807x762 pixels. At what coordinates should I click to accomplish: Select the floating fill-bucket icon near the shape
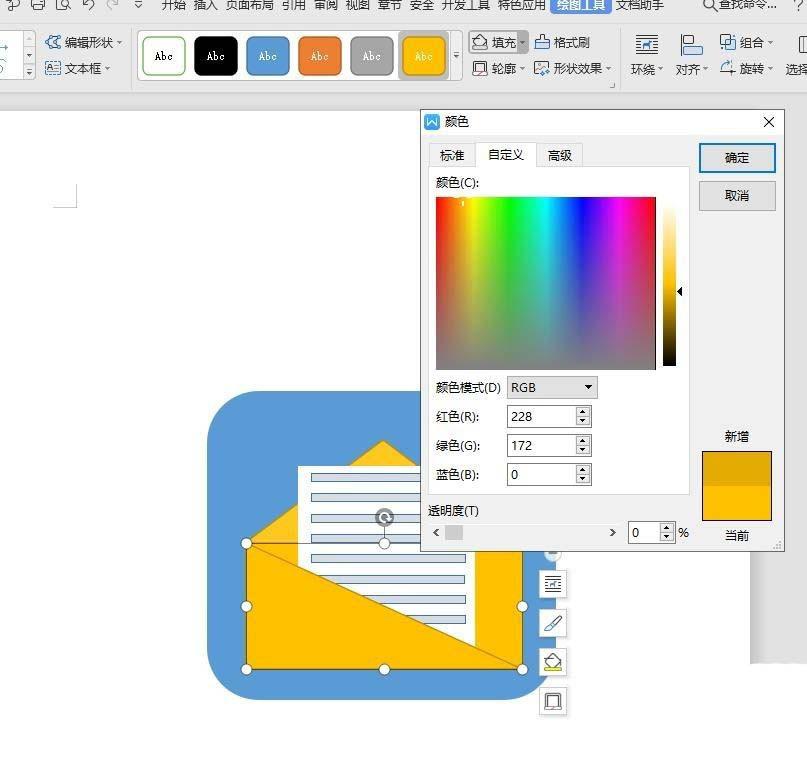(x=554, y=661)
